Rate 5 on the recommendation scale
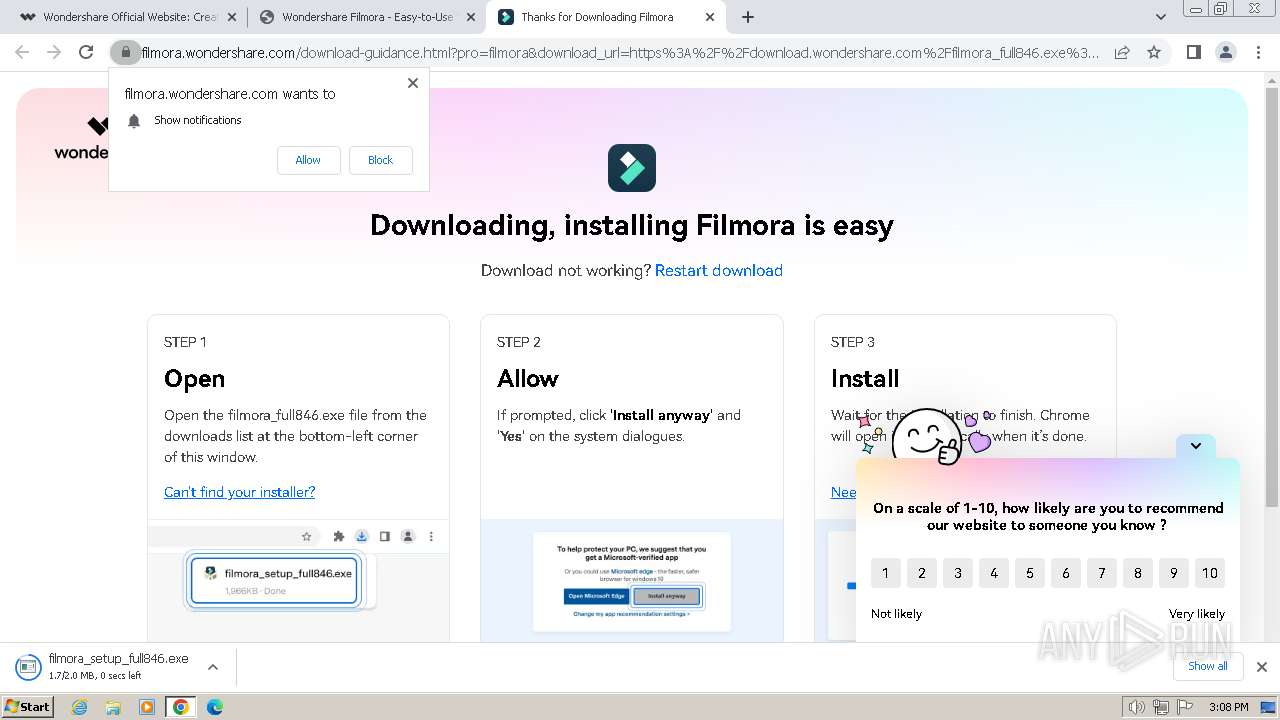The width and height of the screenshot is (1280, 720). [1029, 573]
